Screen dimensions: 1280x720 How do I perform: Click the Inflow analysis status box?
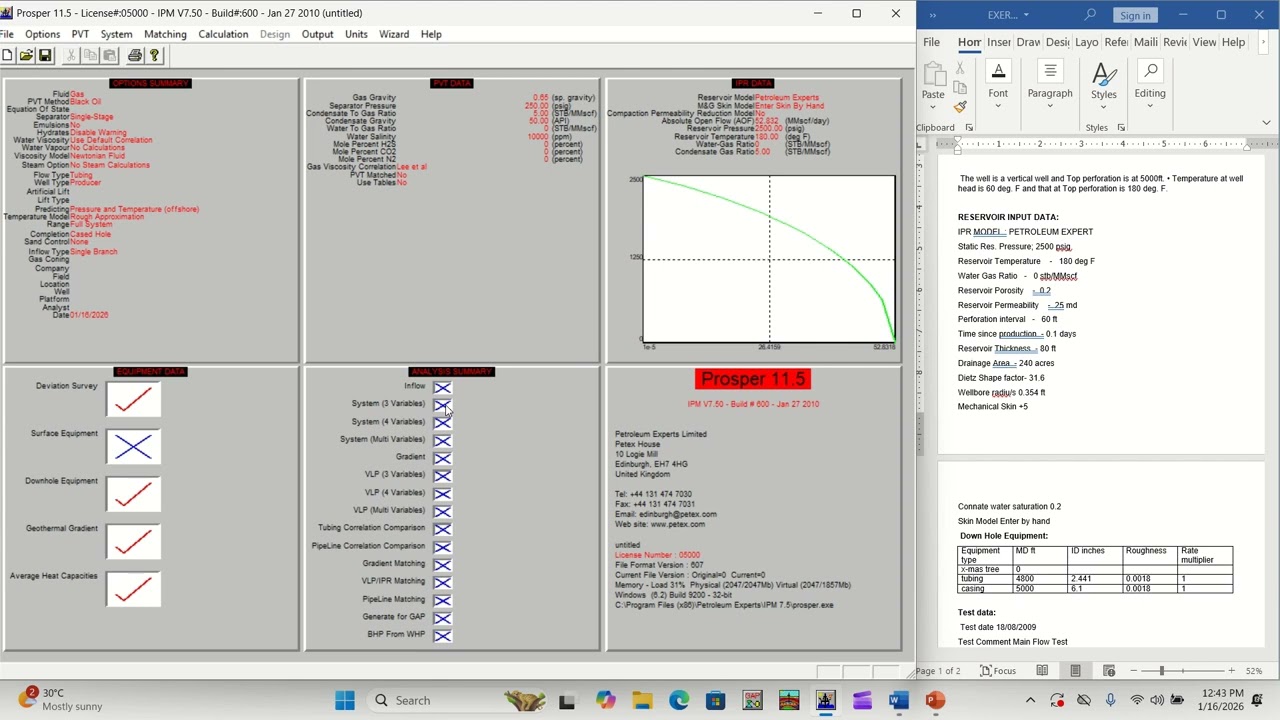point(442,387)
